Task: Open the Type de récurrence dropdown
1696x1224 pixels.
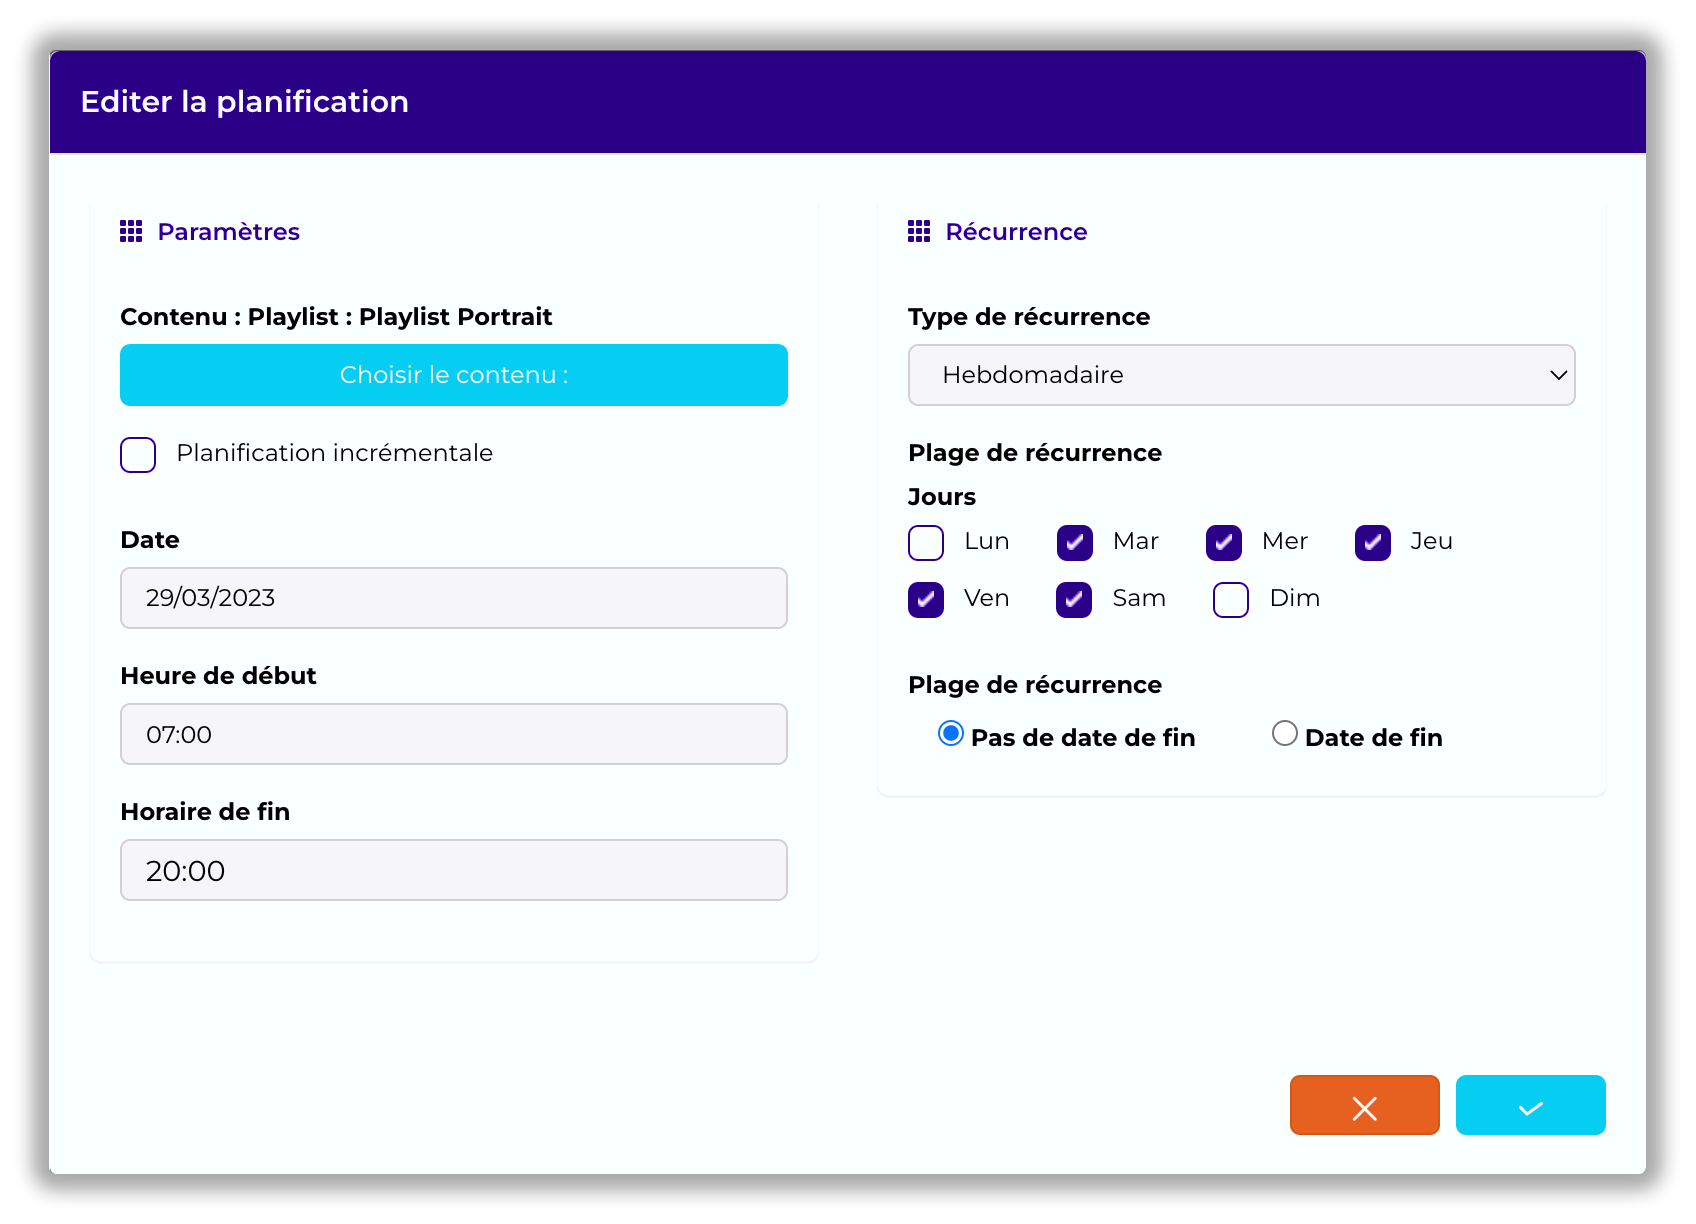Action: 1240,375
